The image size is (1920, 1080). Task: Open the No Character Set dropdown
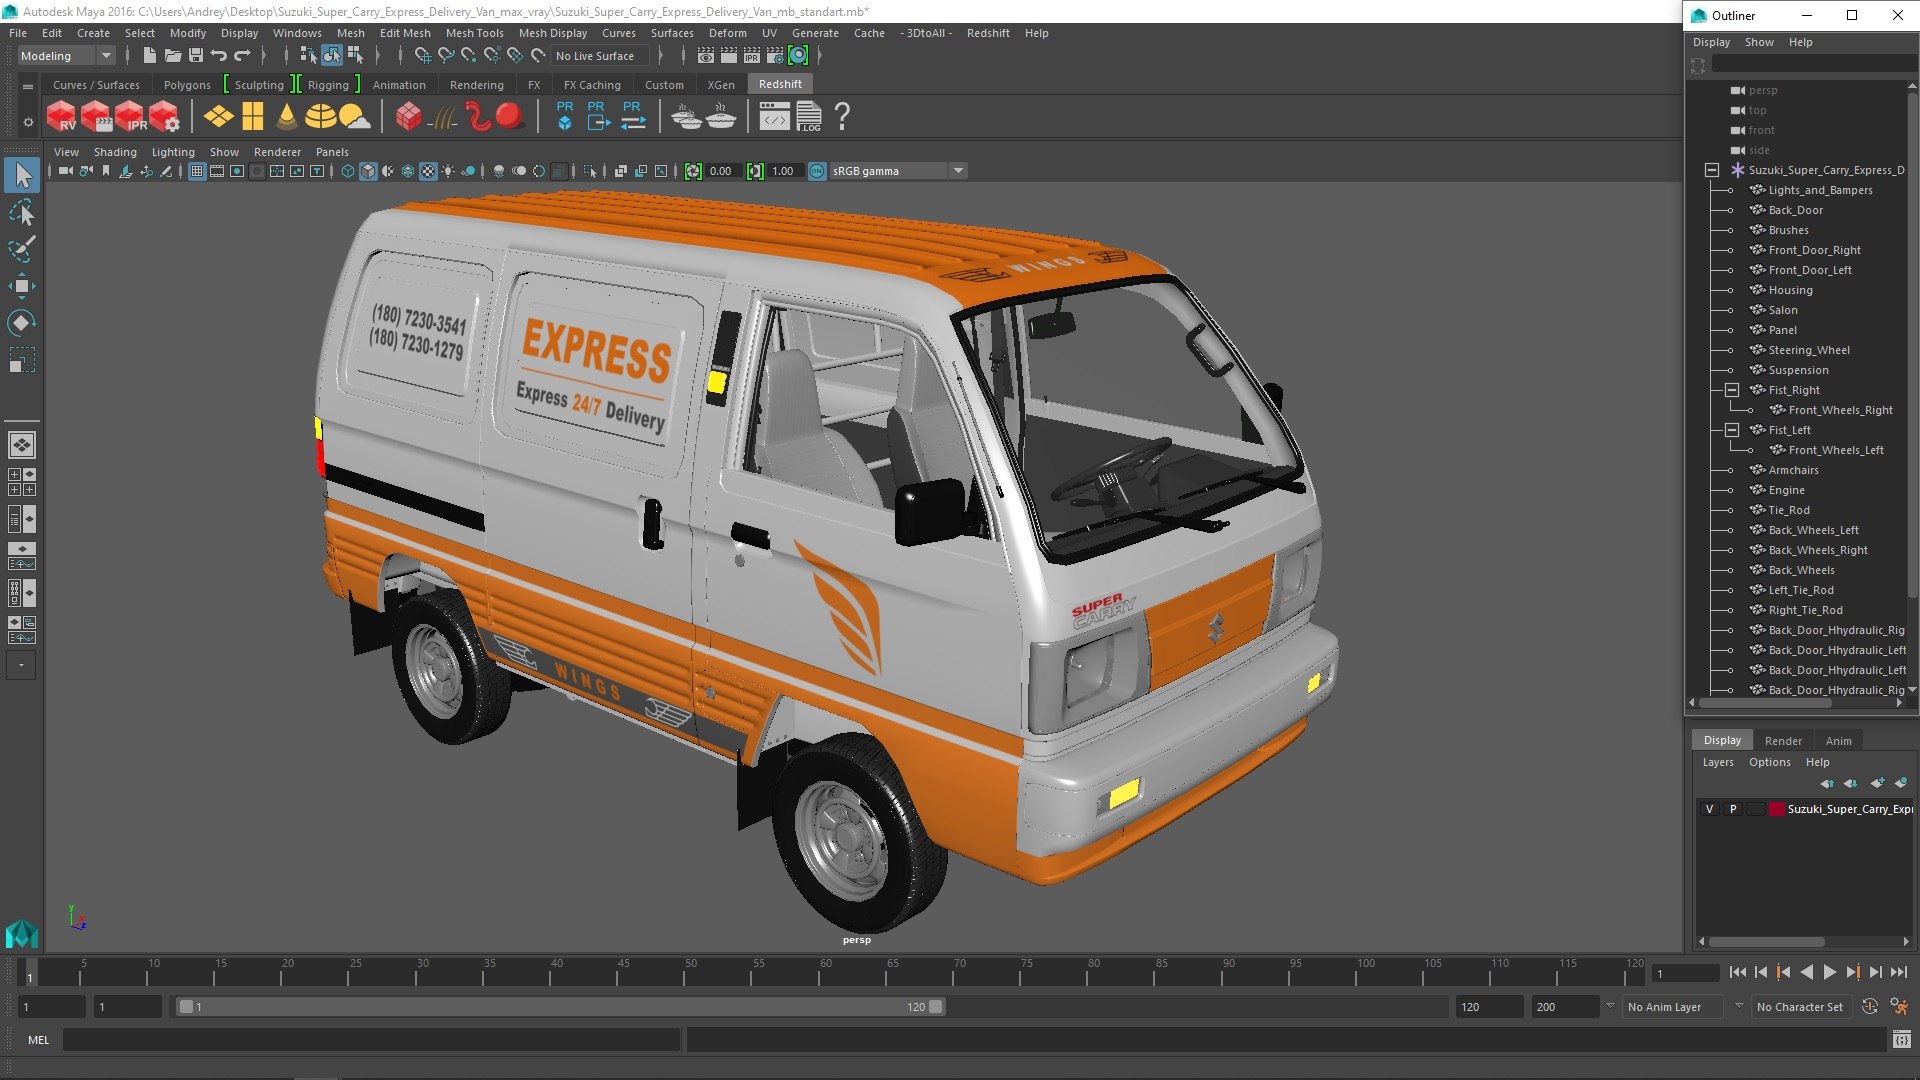(1804, 1007)
